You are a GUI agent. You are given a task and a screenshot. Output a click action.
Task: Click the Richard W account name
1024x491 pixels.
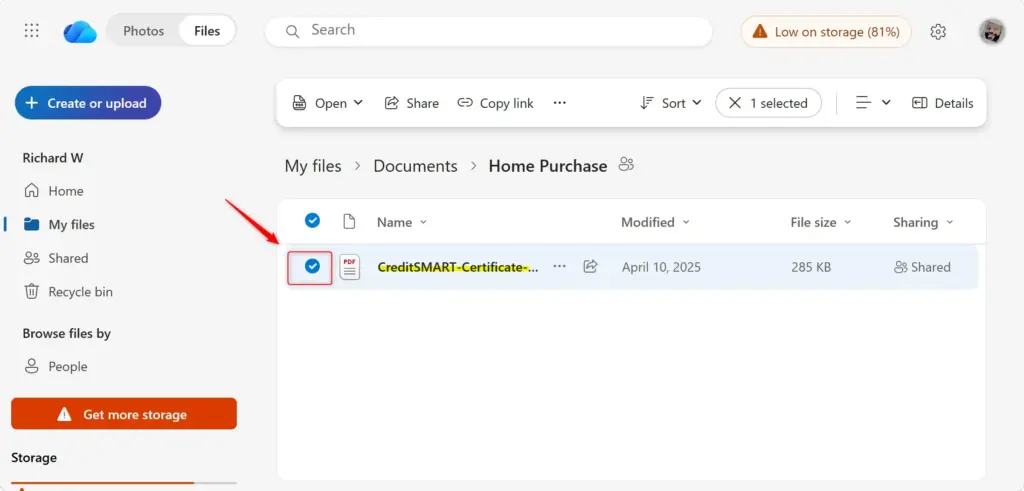[53, 158]
